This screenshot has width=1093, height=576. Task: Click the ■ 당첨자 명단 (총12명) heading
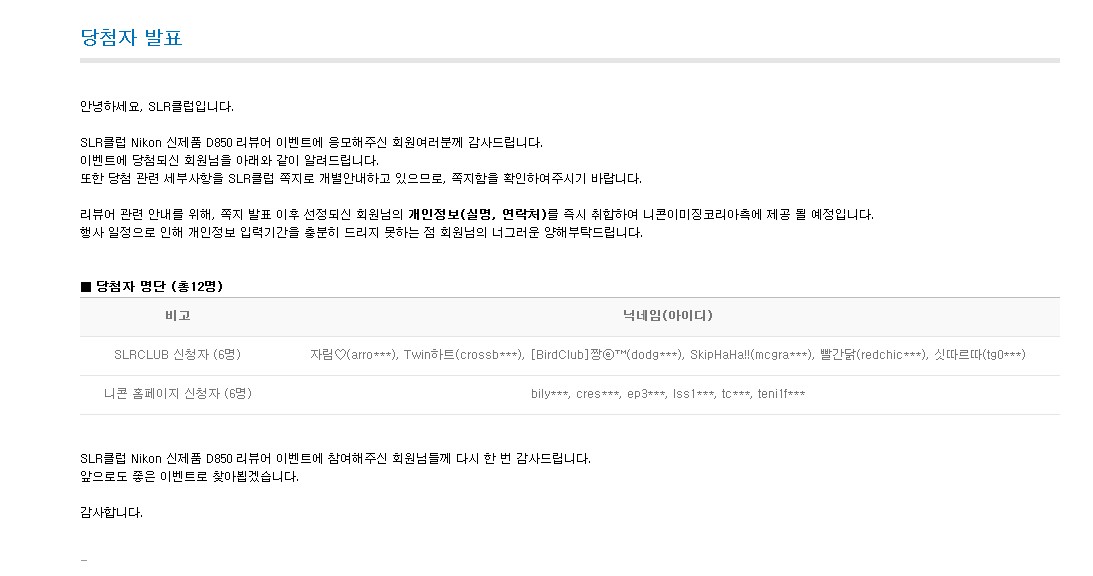click(152, 287)
